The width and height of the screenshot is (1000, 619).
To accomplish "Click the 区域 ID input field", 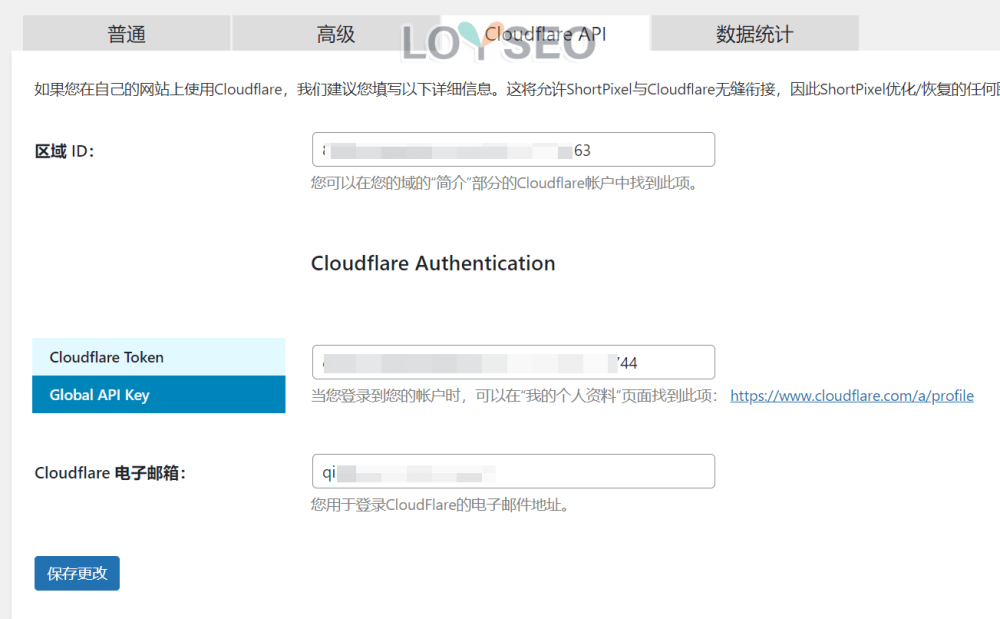I will pyautogui.click(x=513, y=150).
